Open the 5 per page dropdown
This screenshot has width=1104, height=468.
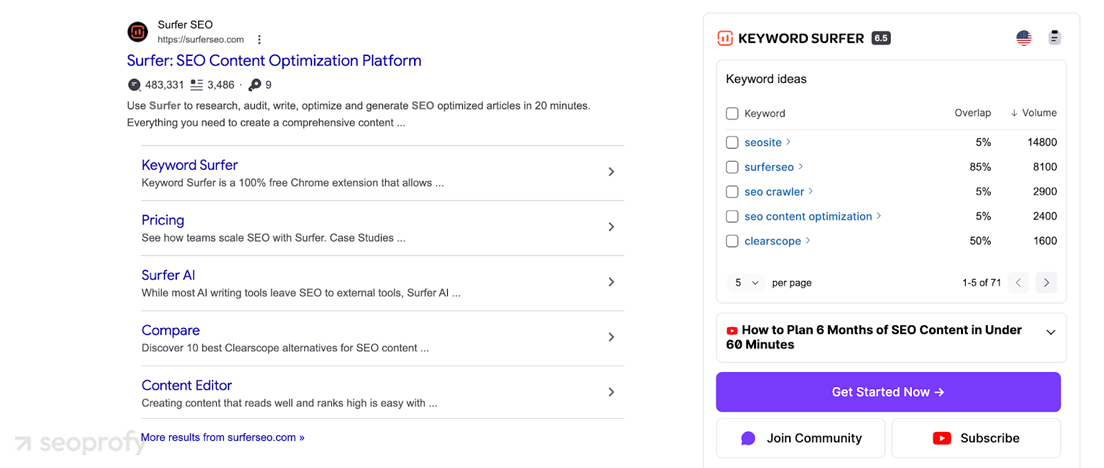pyautogui.click(x=746, y=283)
